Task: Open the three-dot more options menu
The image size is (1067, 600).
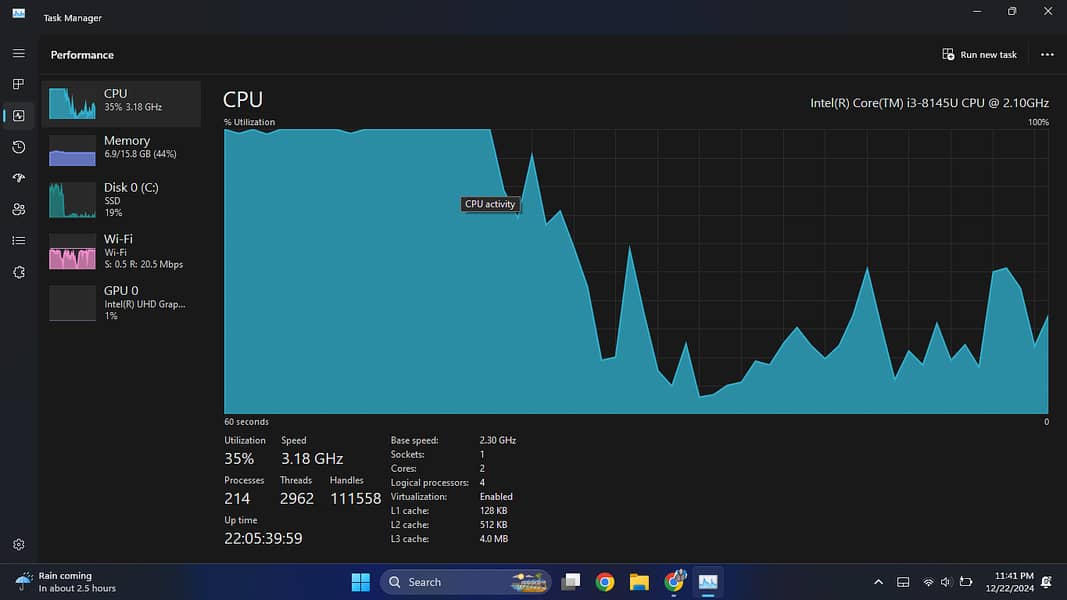Action: click(1047, 55)
